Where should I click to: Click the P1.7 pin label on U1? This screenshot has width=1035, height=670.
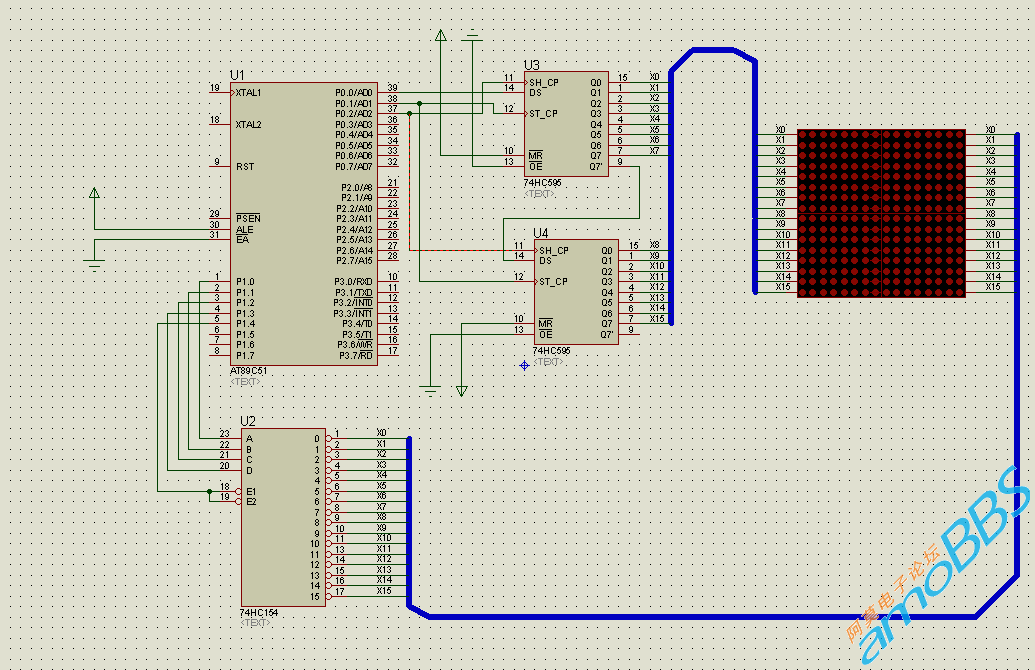click(x=245, y=356)
